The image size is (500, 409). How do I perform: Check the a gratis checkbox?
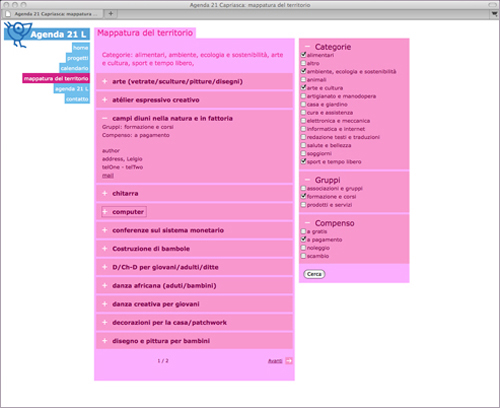click(x=303, y=231)
